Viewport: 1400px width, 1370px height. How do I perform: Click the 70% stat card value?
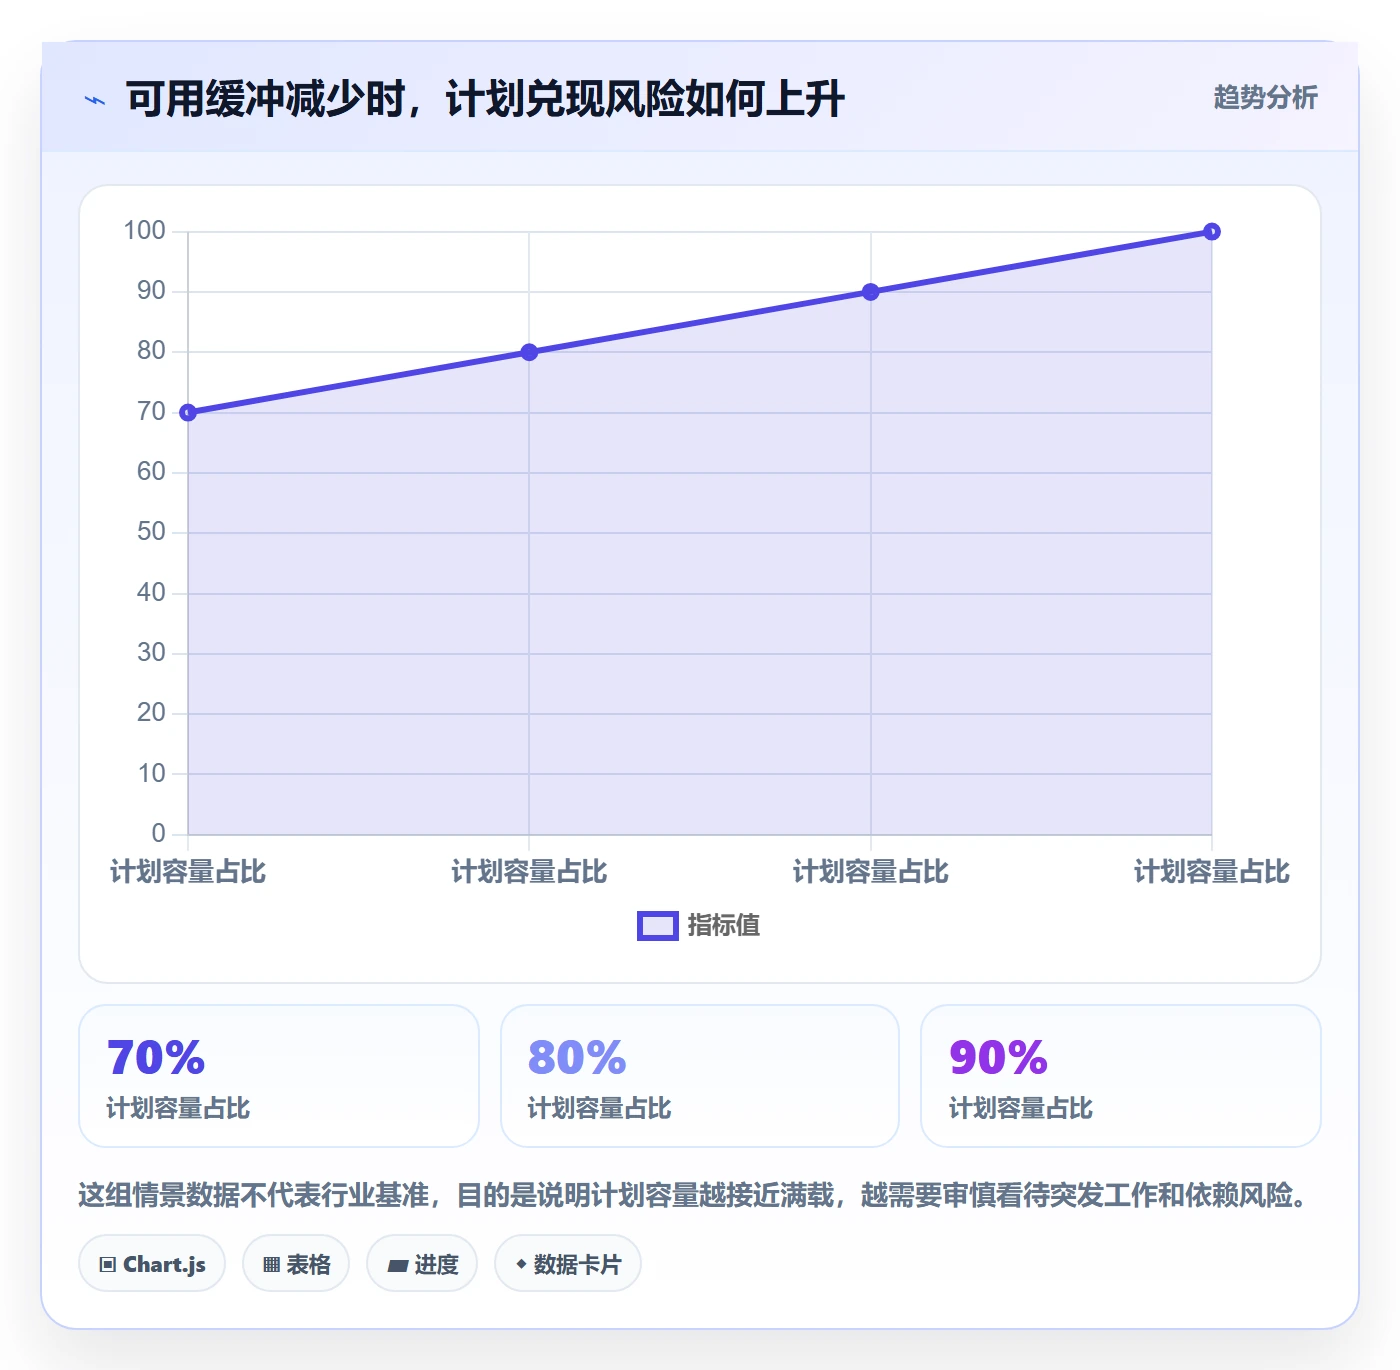pyautogui.click(x=156, y=1057)
